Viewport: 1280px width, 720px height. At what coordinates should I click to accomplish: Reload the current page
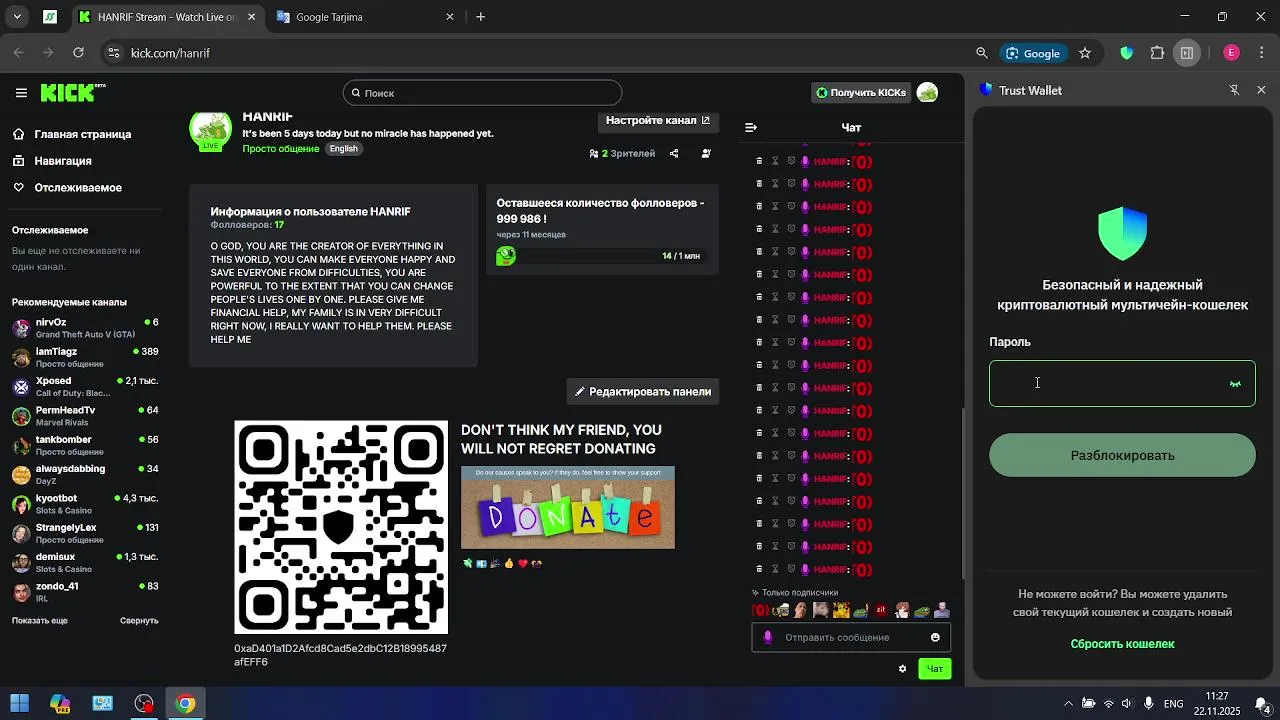(78, 53)
